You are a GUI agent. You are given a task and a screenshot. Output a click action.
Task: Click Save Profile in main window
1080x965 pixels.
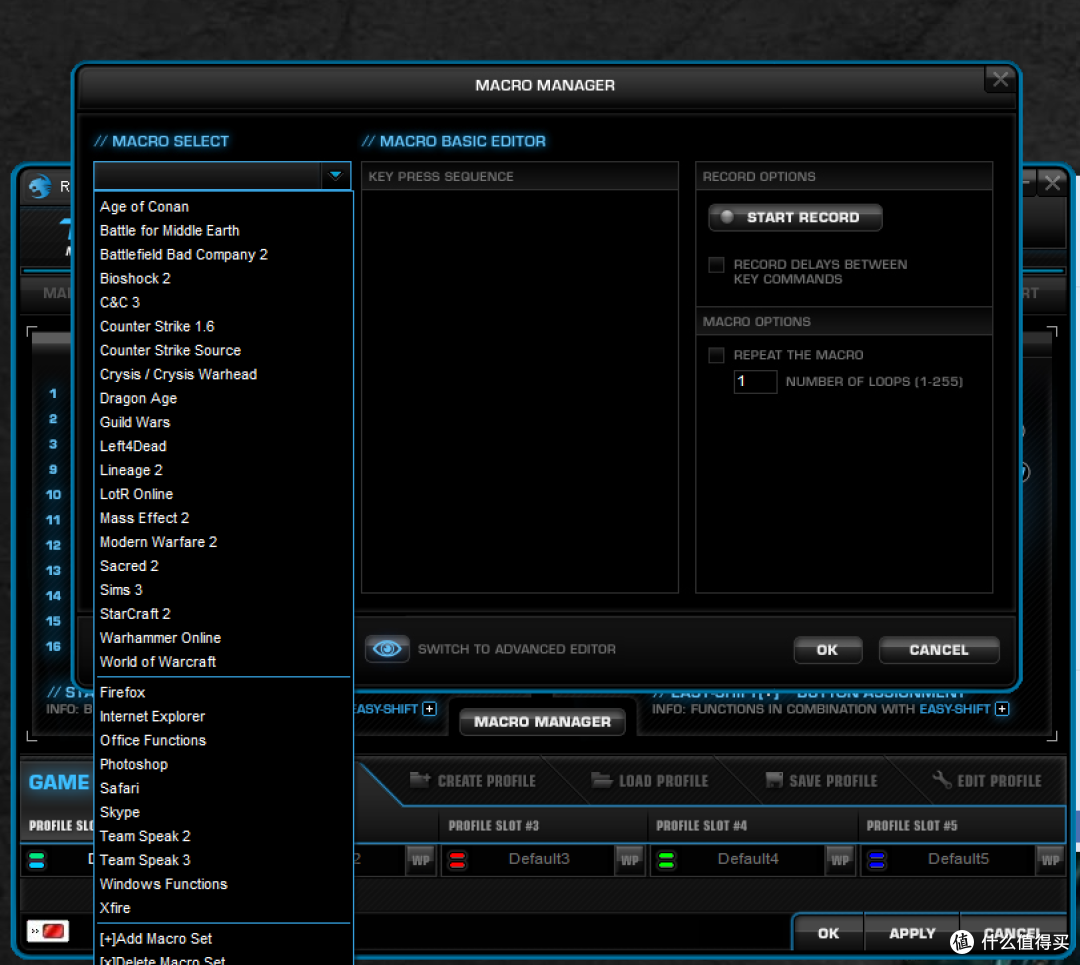click(x=821, y=781)
